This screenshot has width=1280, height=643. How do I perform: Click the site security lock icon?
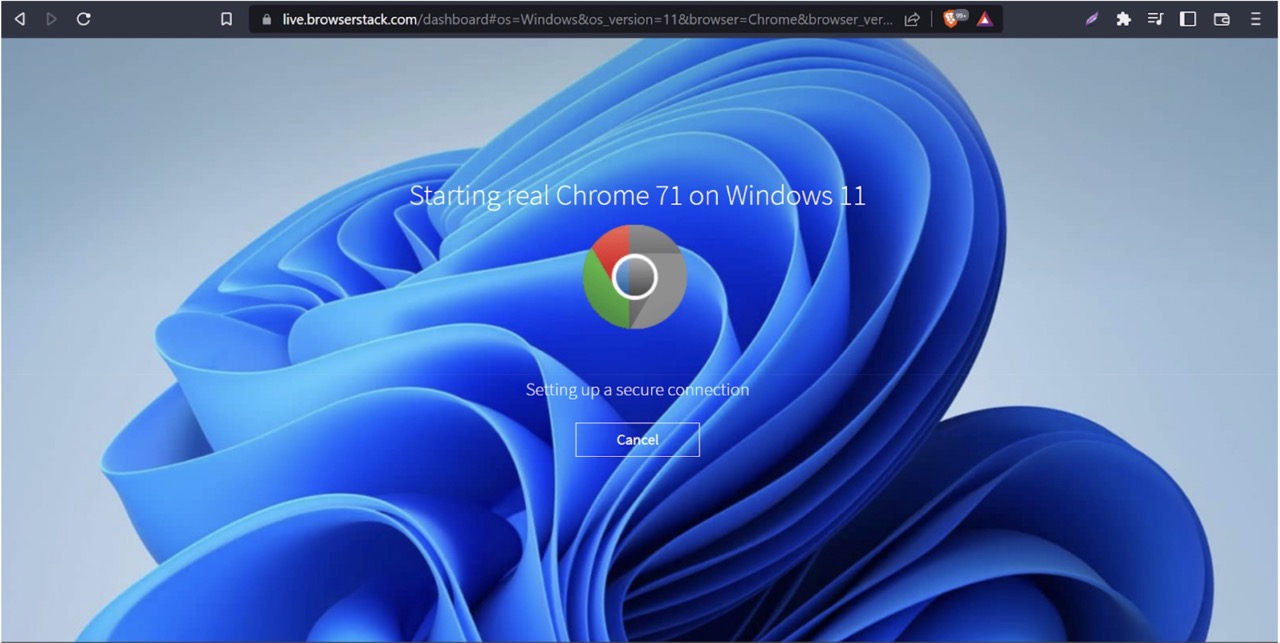pos(265,18)
